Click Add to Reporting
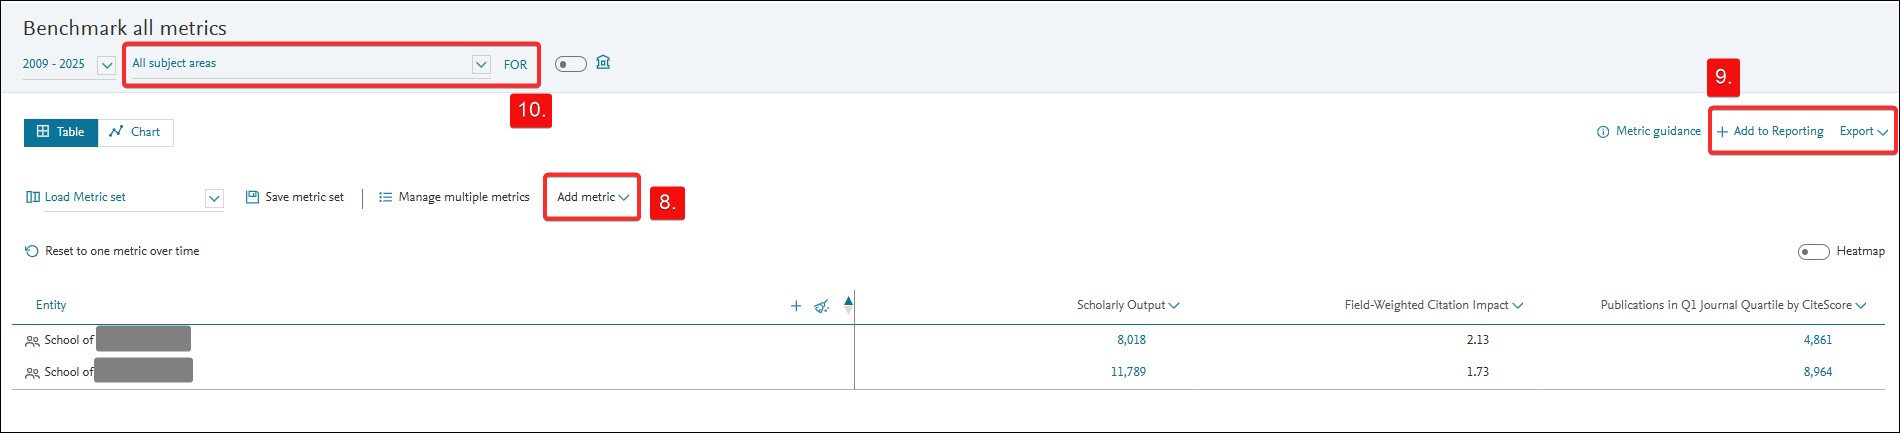 1770,131
